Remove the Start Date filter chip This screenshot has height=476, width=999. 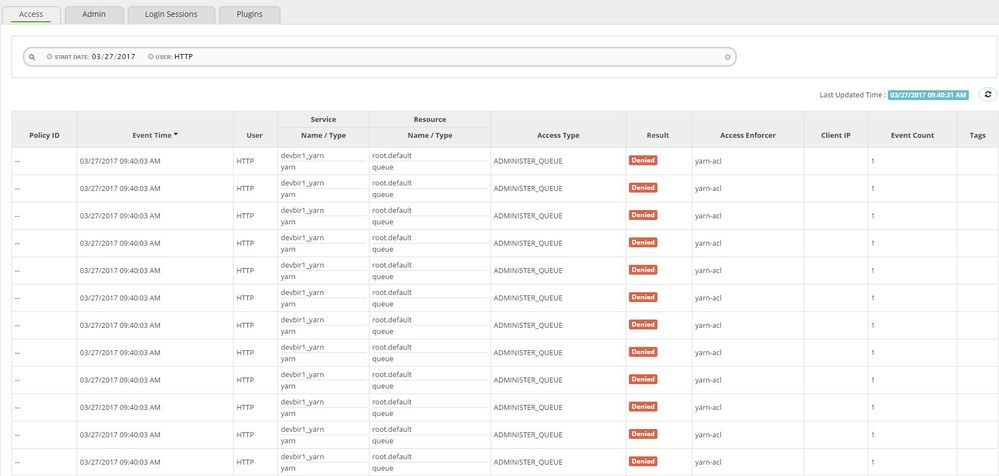(49, 57)
